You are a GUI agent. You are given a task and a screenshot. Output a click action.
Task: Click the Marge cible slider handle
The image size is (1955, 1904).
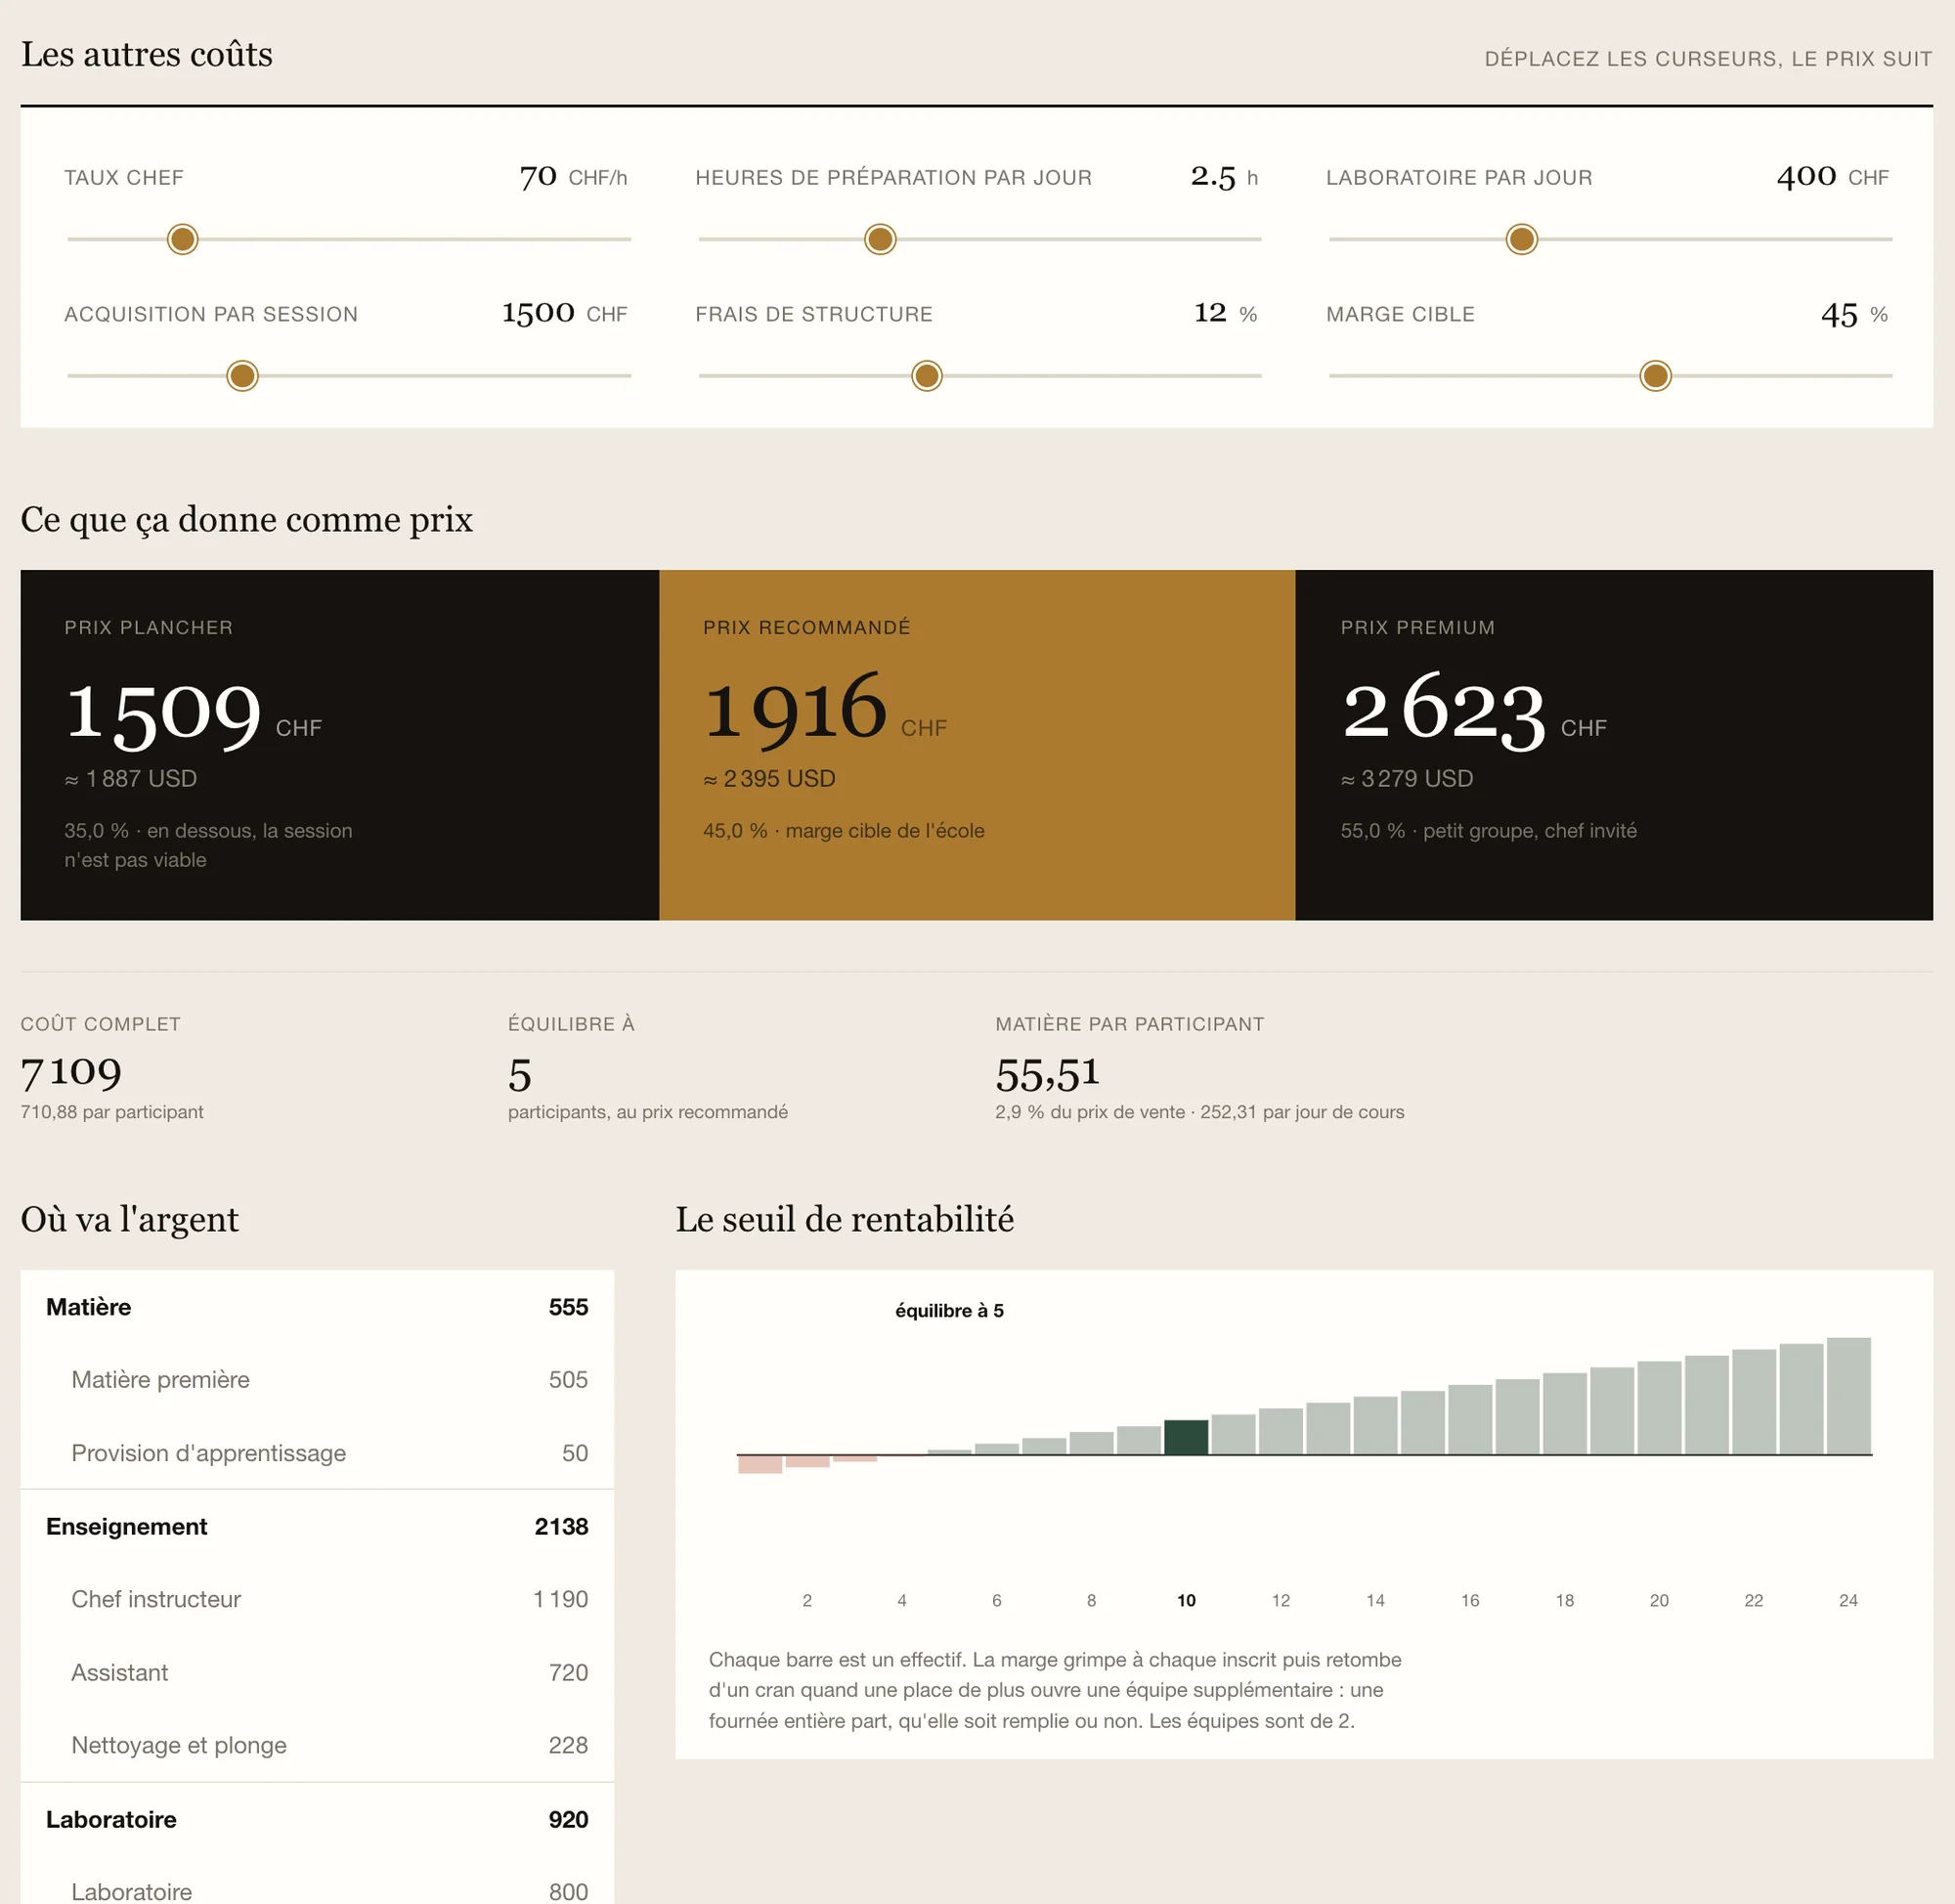(1655, 376)
